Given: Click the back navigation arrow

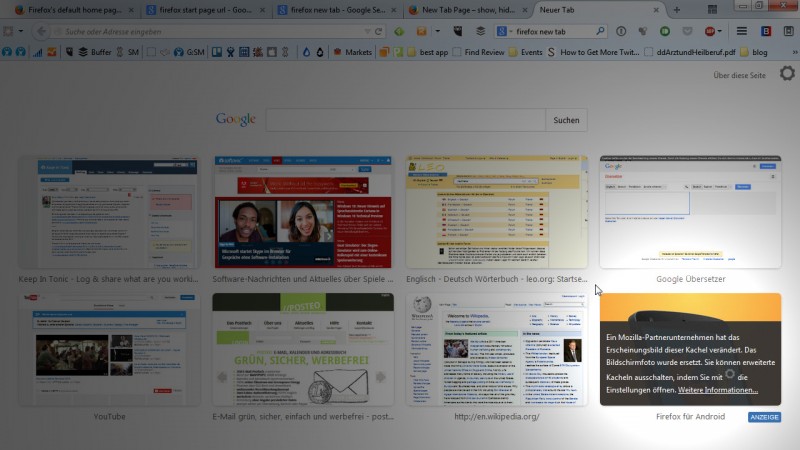Looking at the screenshot, I should pyautogui.click(x=41, y=32).
